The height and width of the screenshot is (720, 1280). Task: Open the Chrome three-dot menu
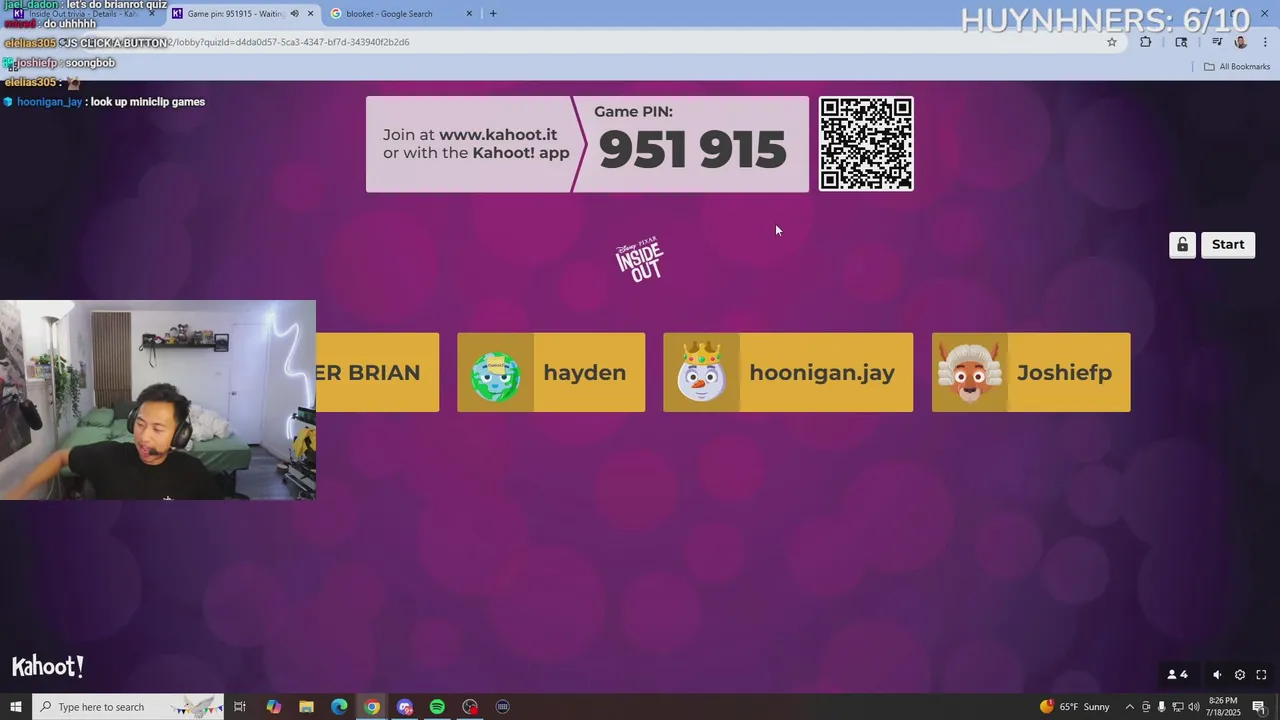click(1266, 42)
